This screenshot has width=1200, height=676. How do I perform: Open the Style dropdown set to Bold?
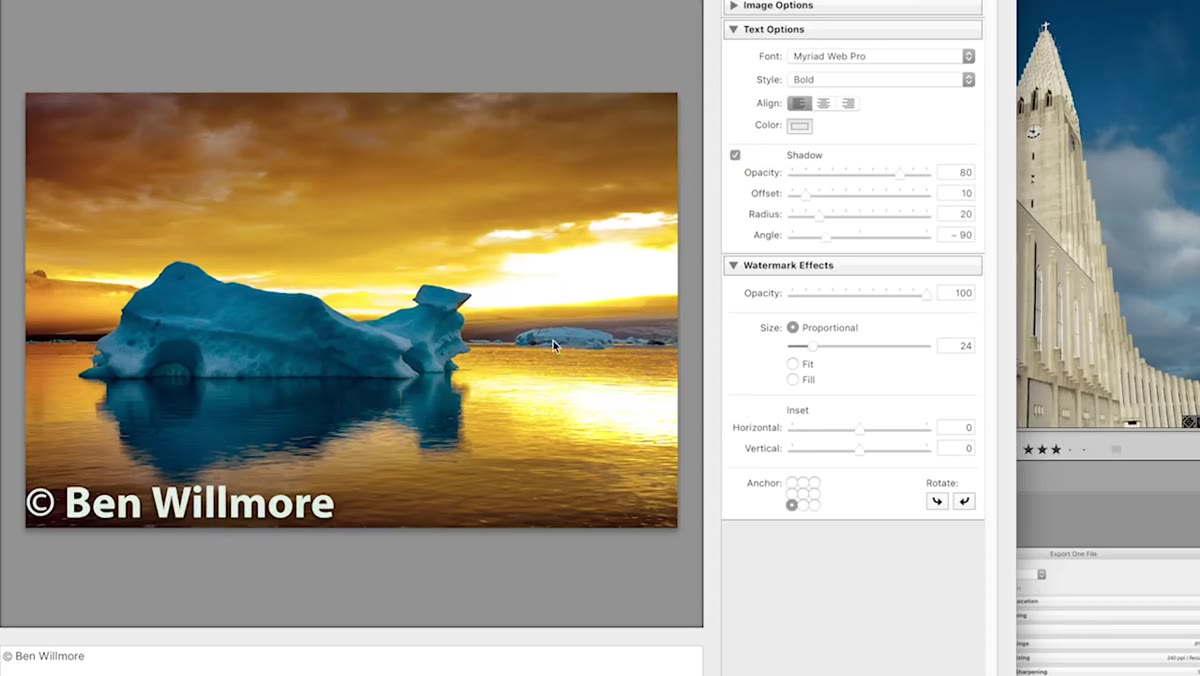(x=881, y=79)
